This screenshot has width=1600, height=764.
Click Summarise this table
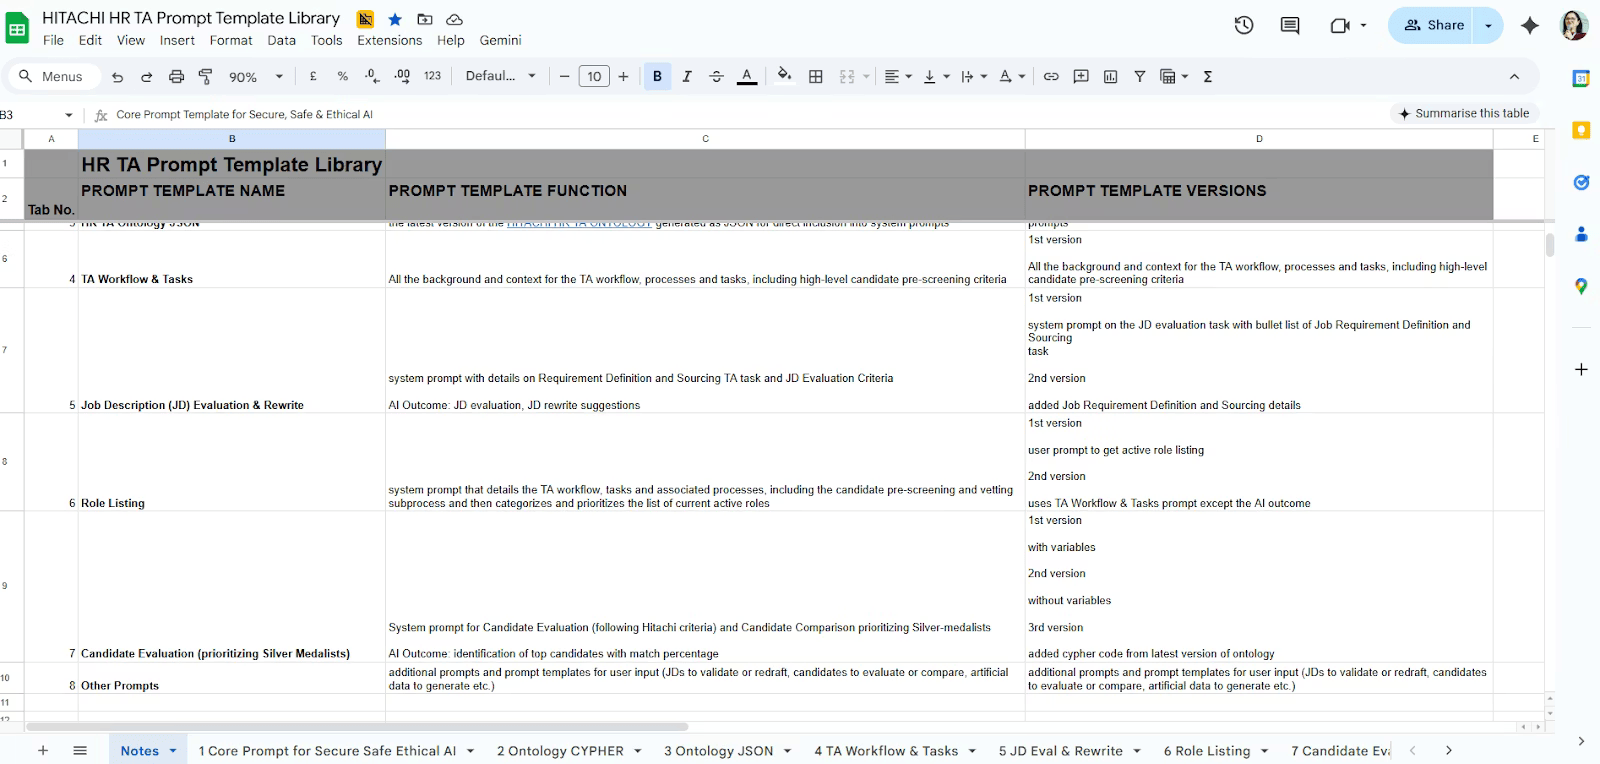pos(1464,113)
